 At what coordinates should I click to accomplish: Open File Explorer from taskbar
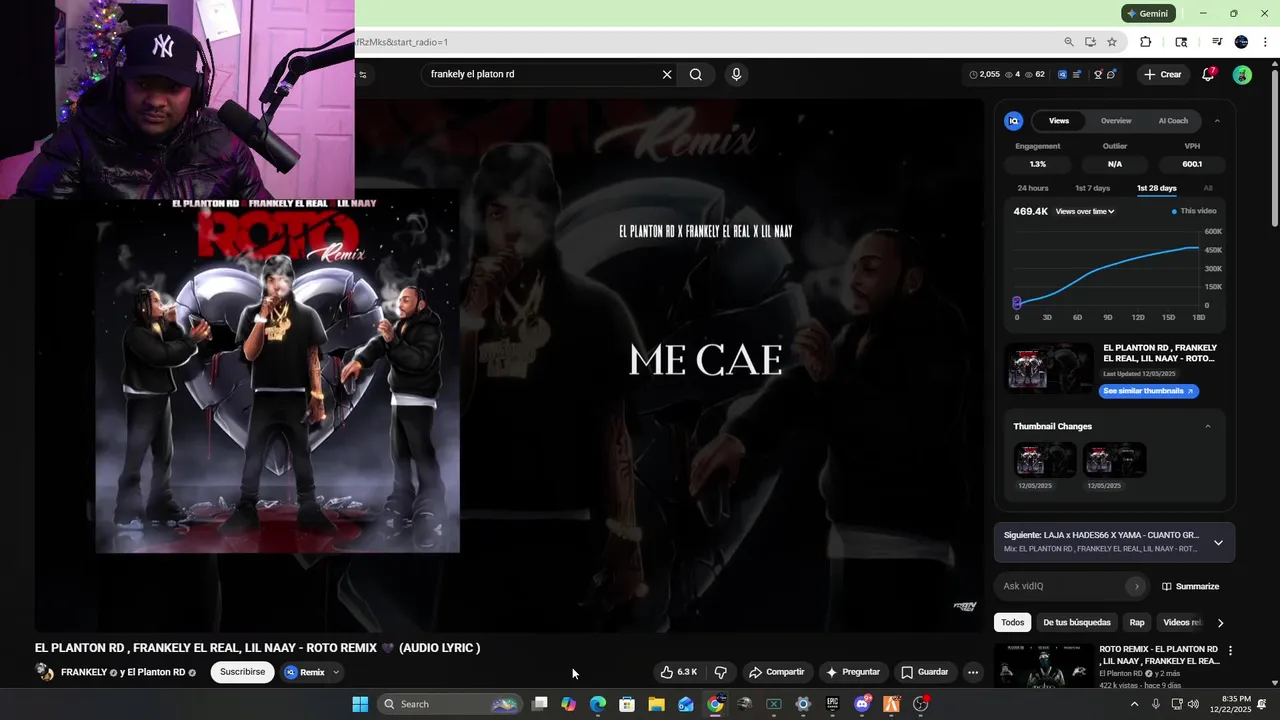[x=656, y=704]
